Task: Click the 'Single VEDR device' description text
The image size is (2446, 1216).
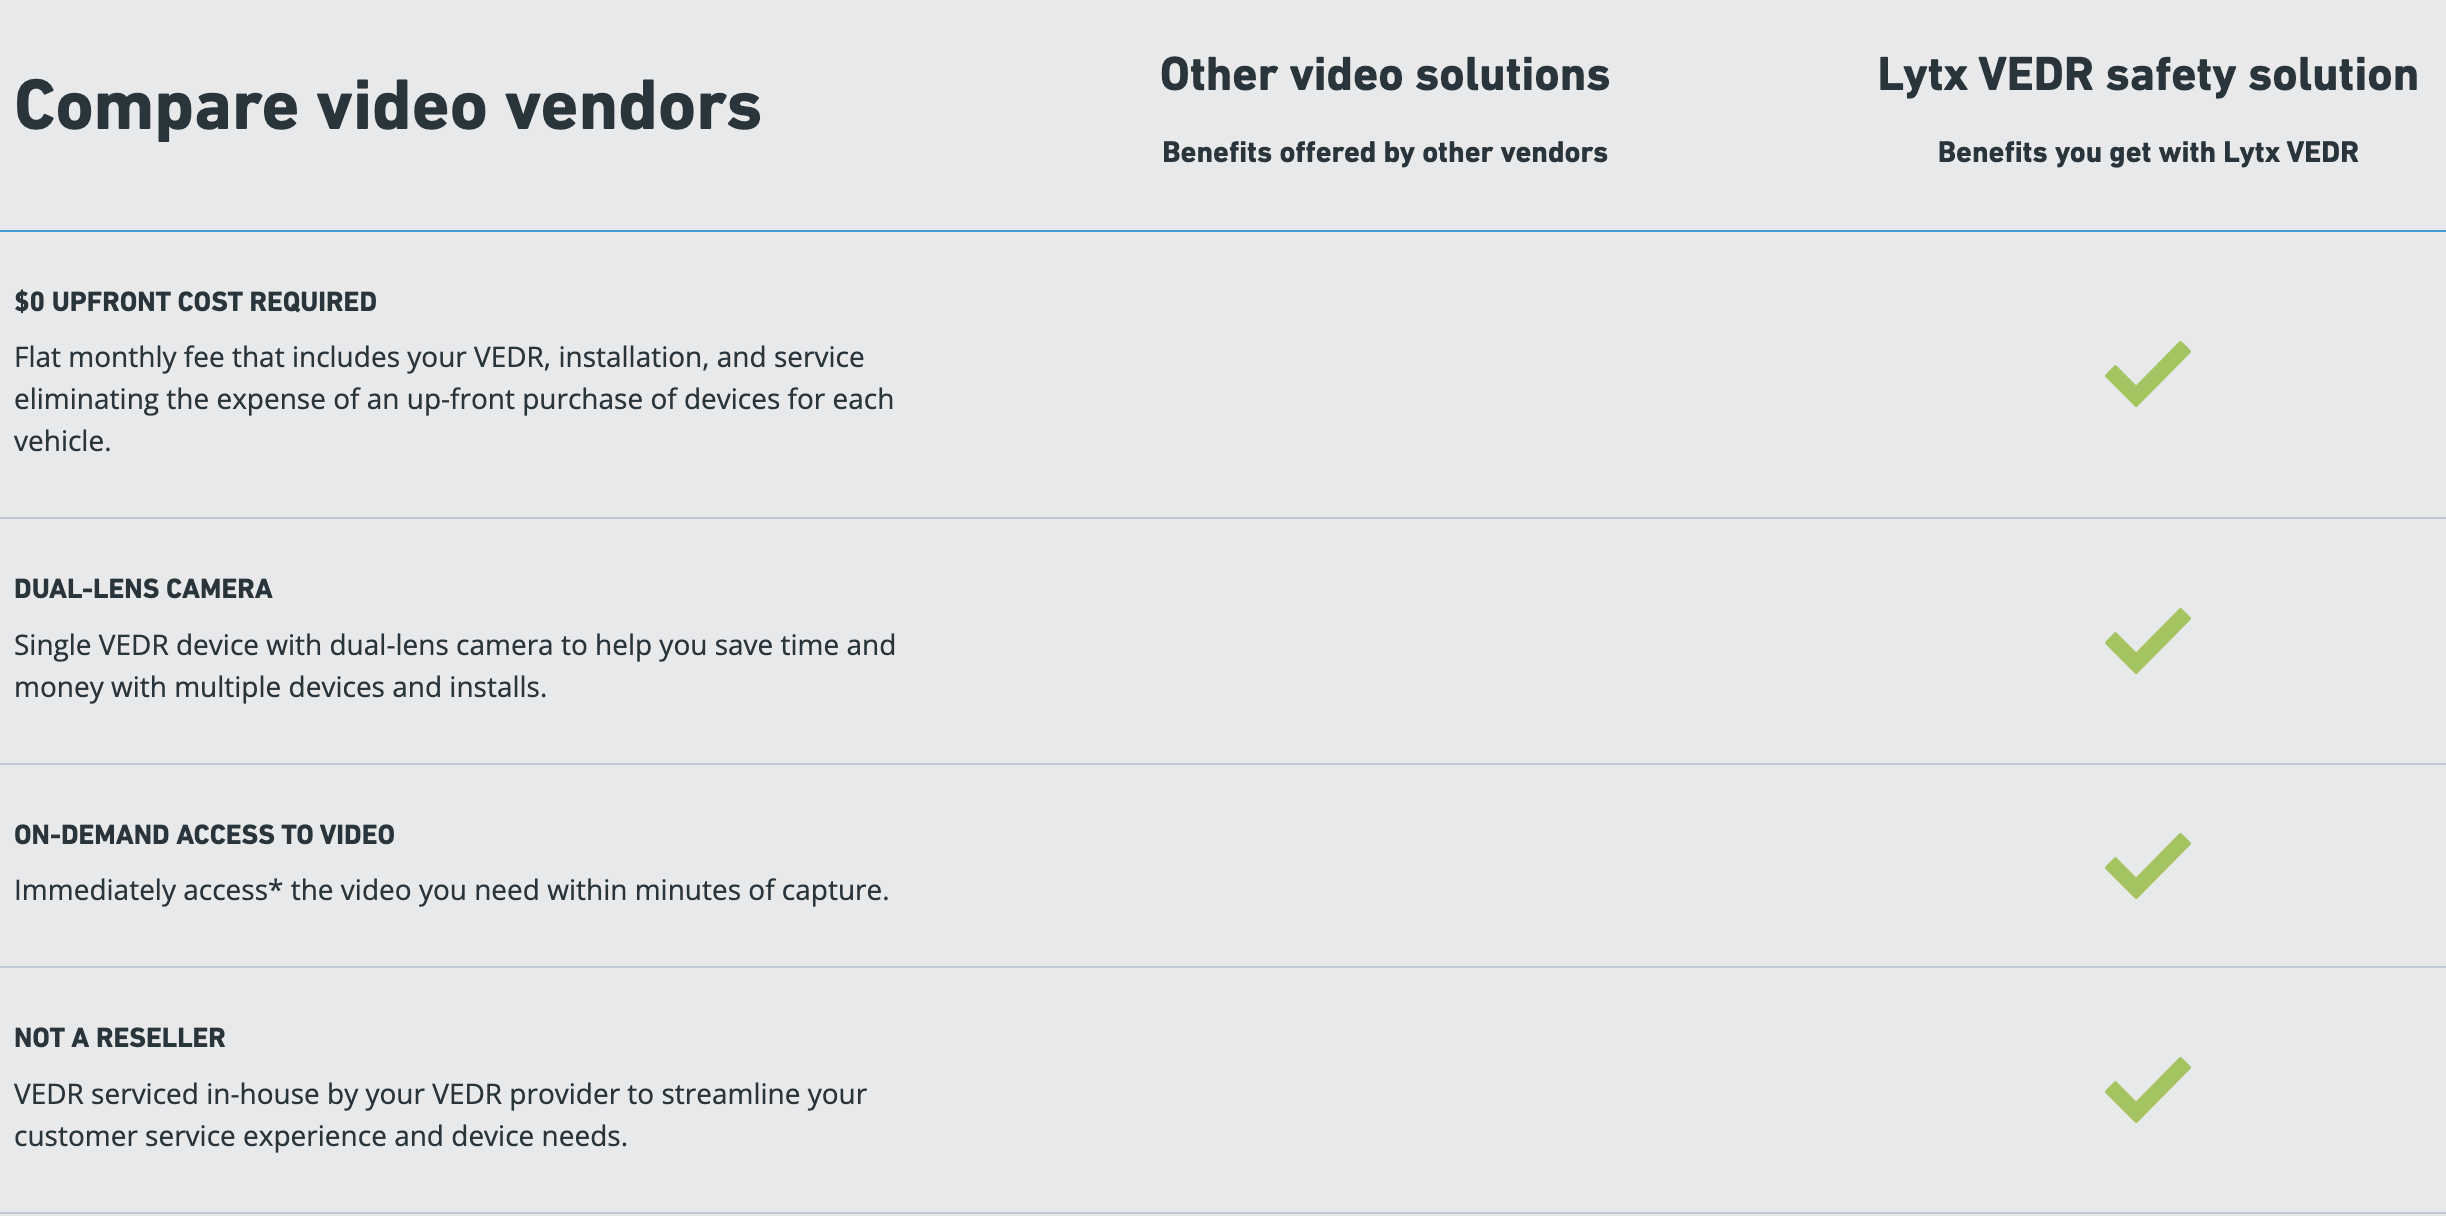Action: tap(454, 666)
